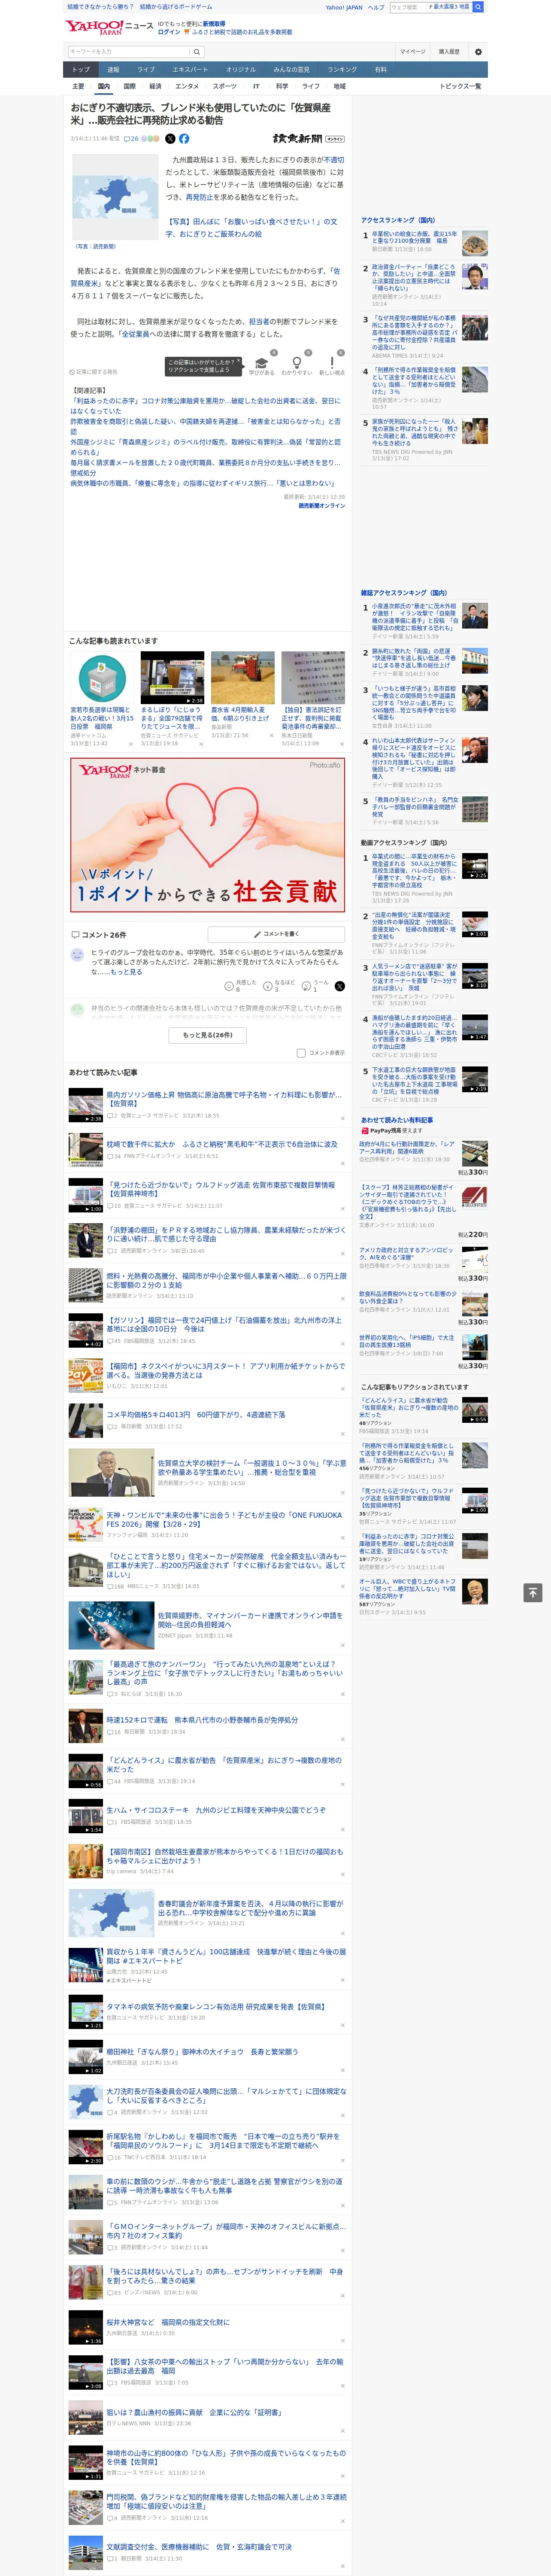The image size is (551, 2576).
Task: Click the keyword search magnifier button
Action: click(196, 51)
